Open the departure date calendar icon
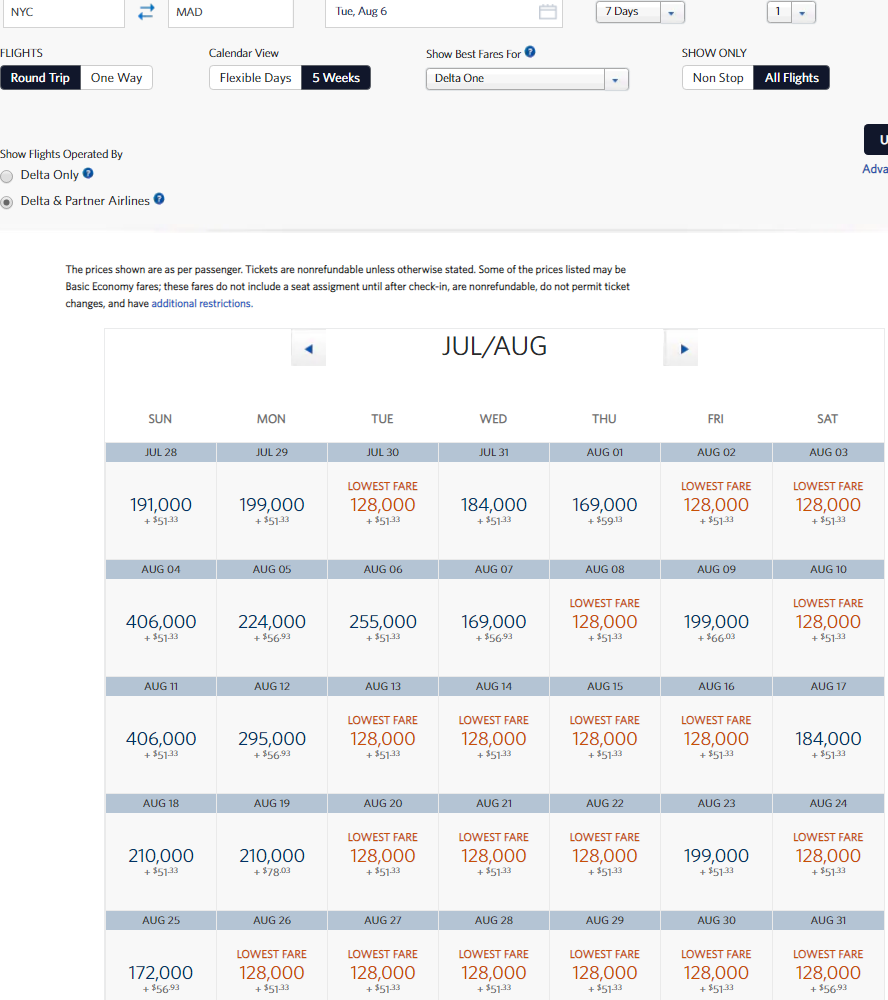The width and height of the screenshot is (888, 1000). point(547,12)
